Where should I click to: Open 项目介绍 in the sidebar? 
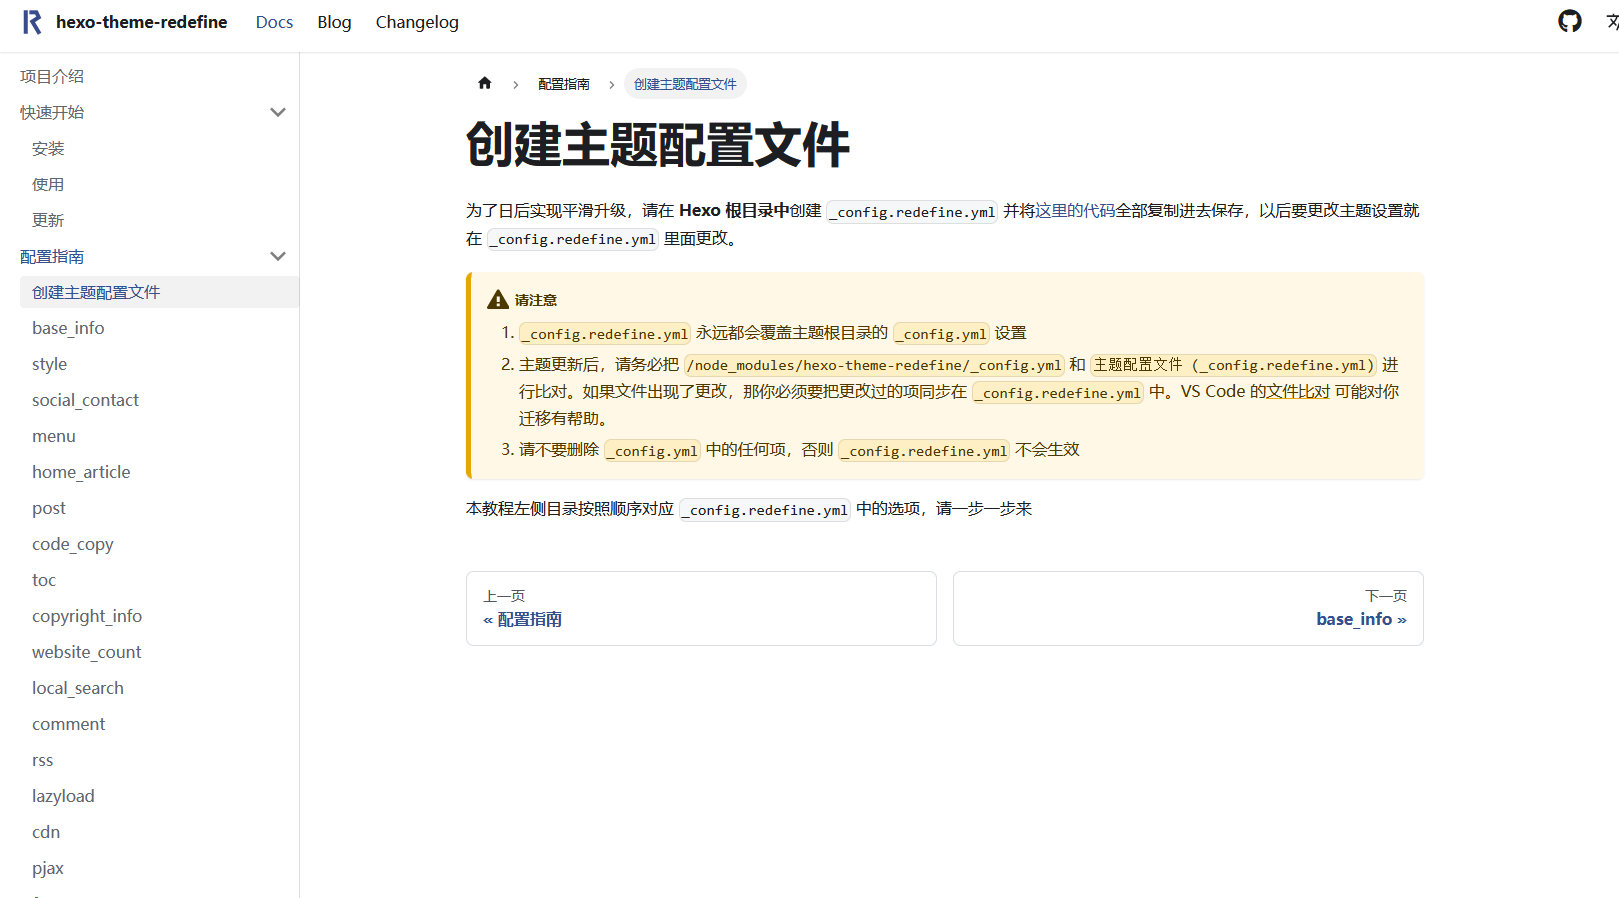pyautogui.click(x=52, y=77)
